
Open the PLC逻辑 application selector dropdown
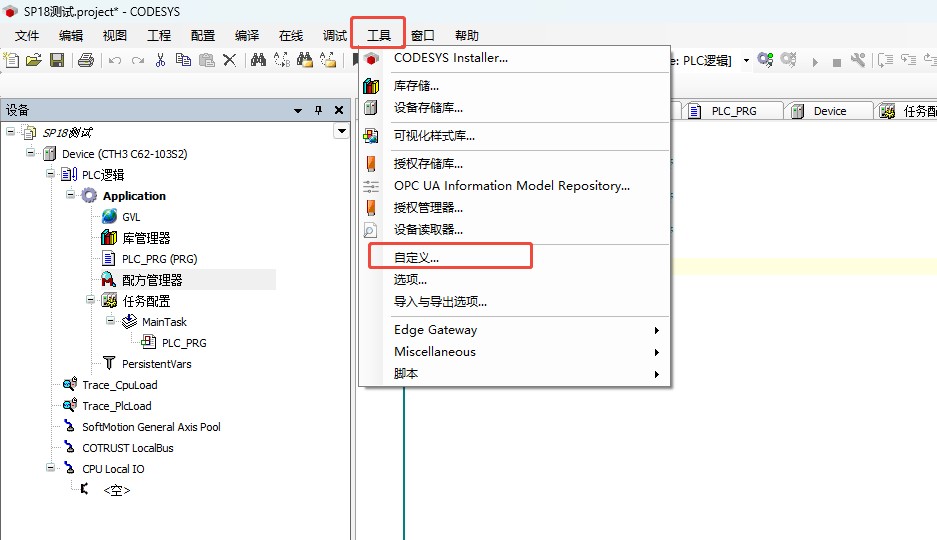tap(746, 60)
